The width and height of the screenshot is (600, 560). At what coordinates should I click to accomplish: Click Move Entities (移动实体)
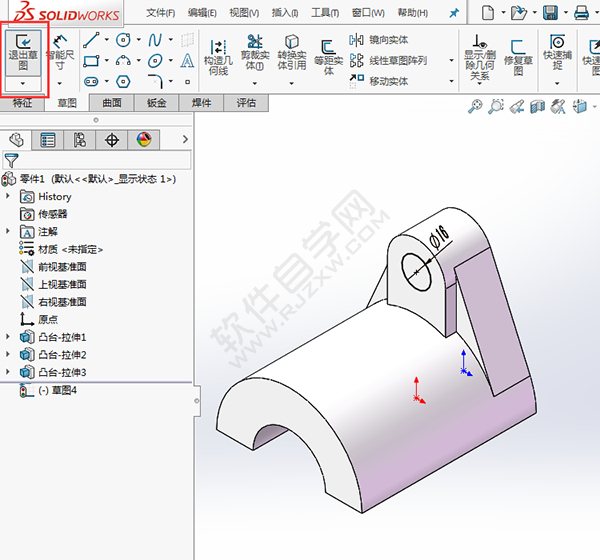(379, 81)
